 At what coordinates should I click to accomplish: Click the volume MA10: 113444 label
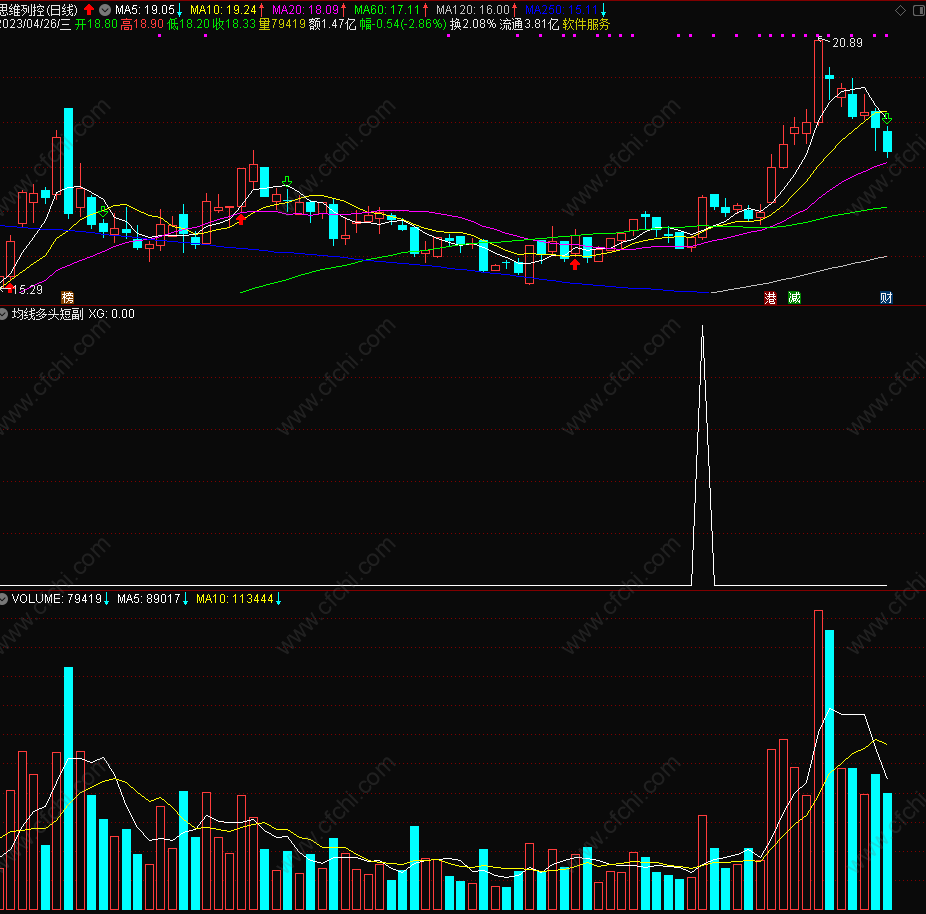tap(234, 599)
